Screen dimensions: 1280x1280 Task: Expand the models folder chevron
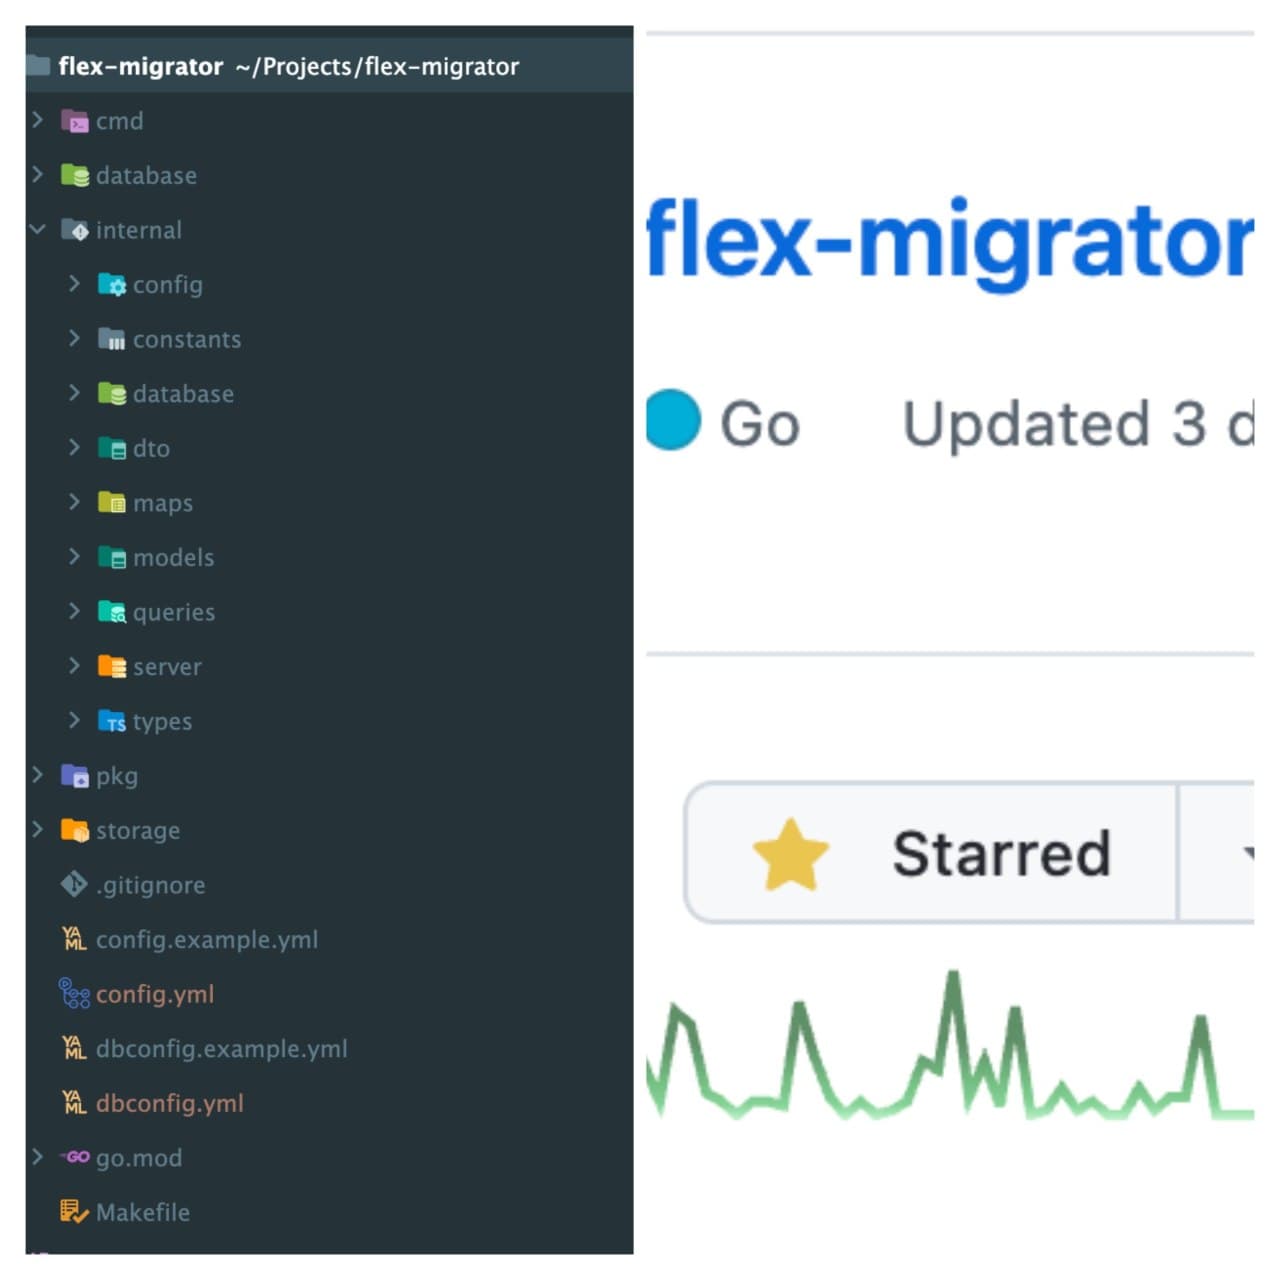coord(74,557)
